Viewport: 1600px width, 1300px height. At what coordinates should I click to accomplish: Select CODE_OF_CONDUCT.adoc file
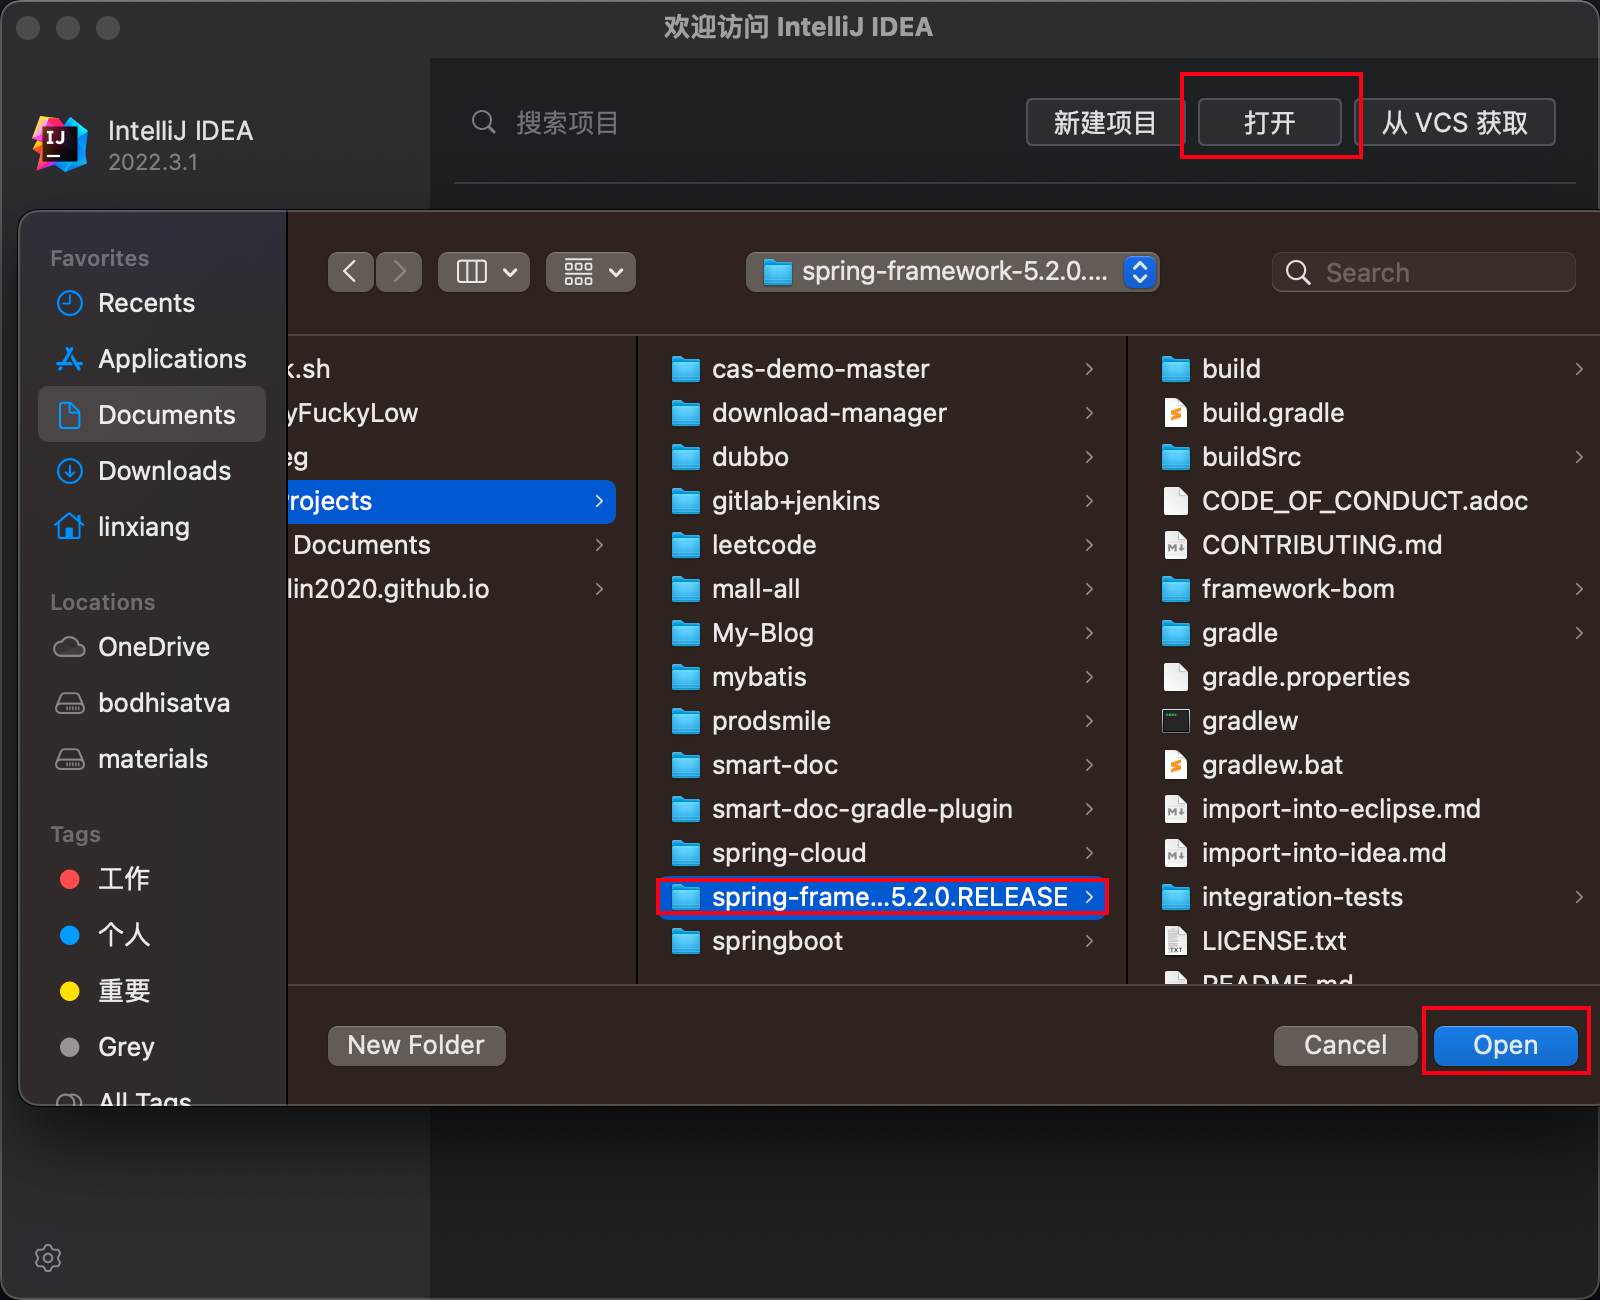[x=1372, y=501]
